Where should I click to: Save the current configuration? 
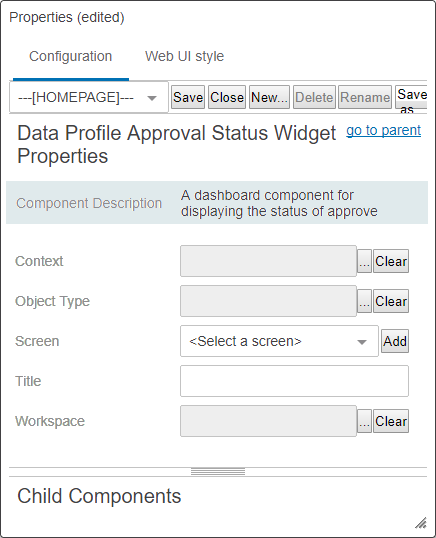[x=188, y=97]
